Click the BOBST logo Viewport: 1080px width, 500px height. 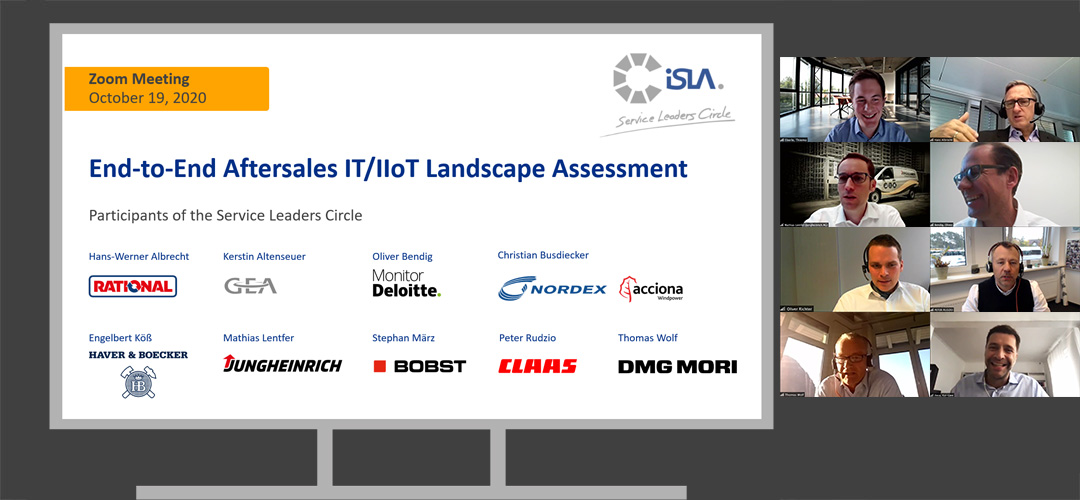point(419,366)
